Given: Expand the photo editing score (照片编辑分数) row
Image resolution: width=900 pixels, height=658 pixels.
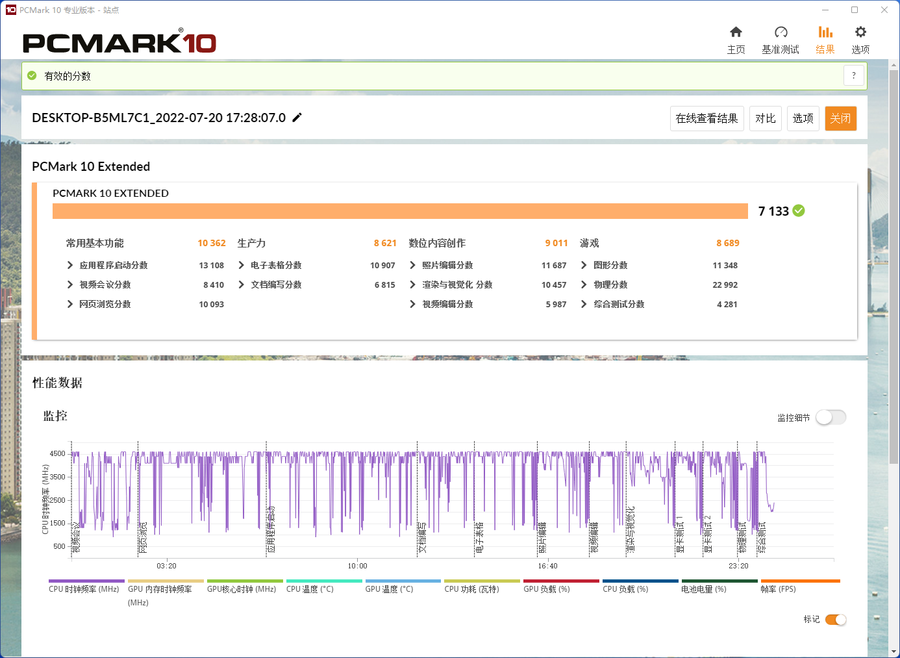Looking at the screenshot, I should pyautogui.click(x=413, y=266).
